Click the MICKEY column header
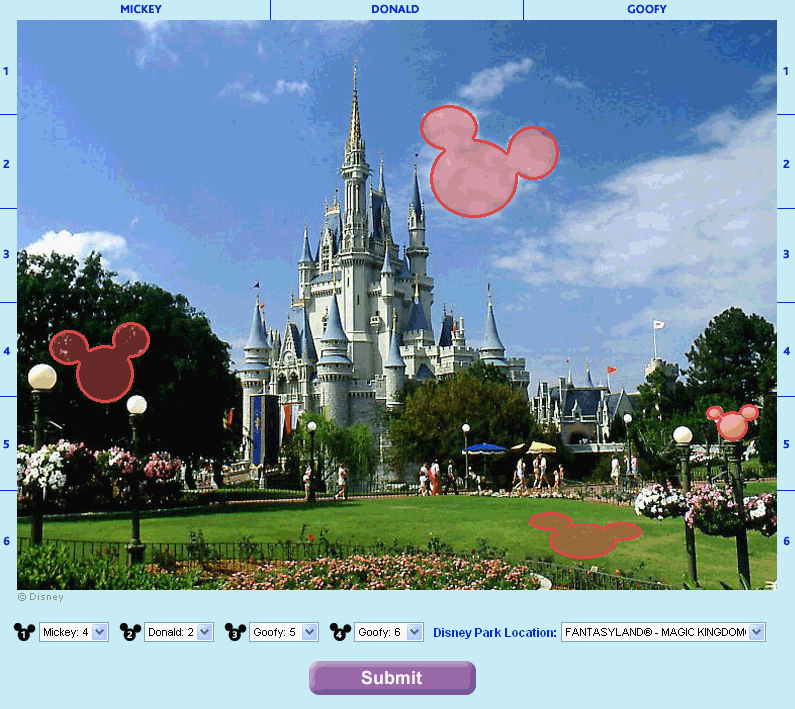This screenshot has height=709, width=795. (141, 9)
